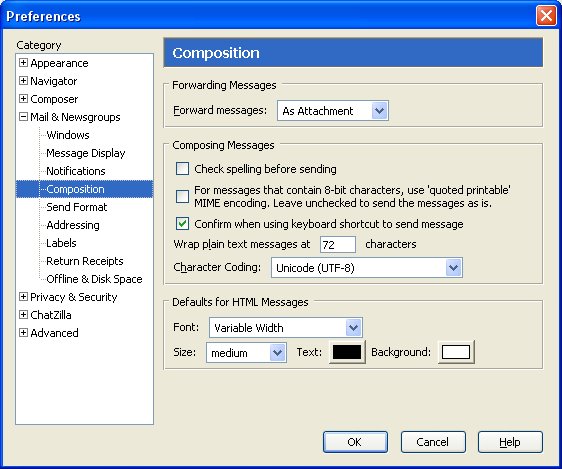Open the Font dropdown for HTML messages
Viewport: 562px width, 469px height.
point(286,327)
